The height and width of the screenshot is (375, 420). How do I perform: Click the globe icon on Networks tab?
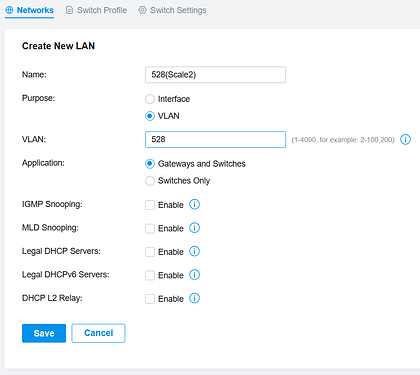[10, 10]
